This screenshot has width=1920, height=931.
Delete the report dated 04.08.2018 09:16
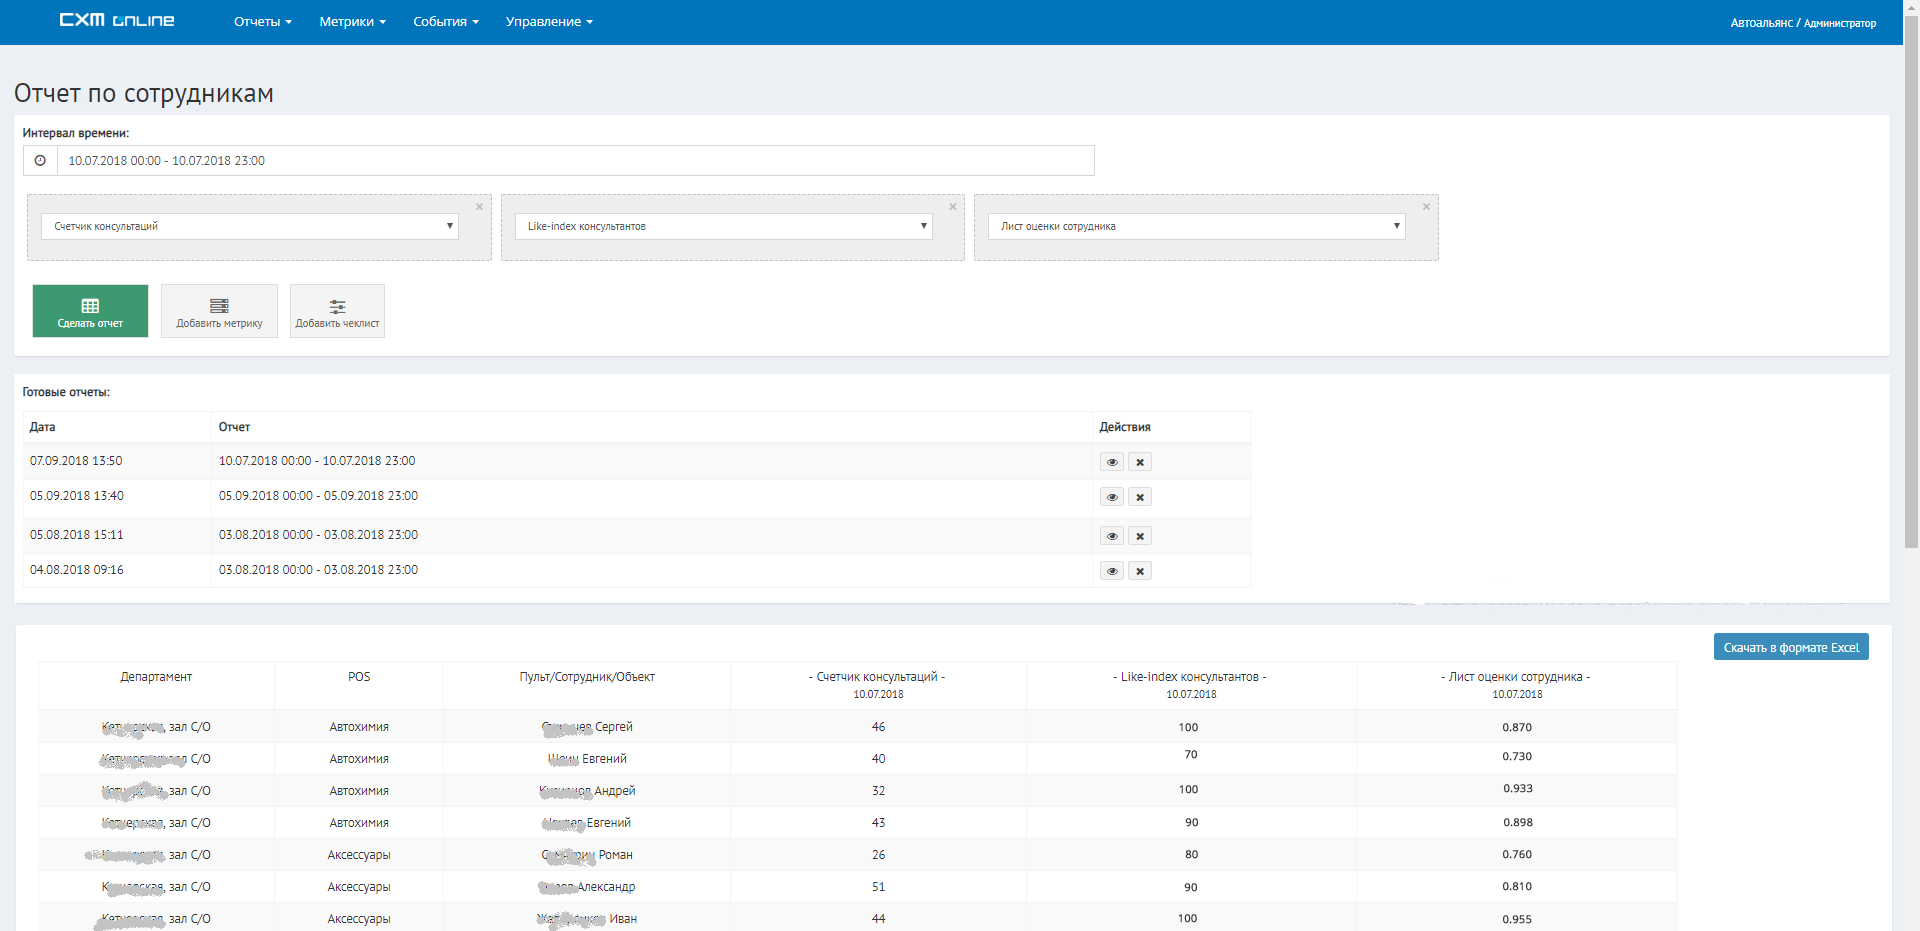pyautogui.click(x=1140, y=571)
